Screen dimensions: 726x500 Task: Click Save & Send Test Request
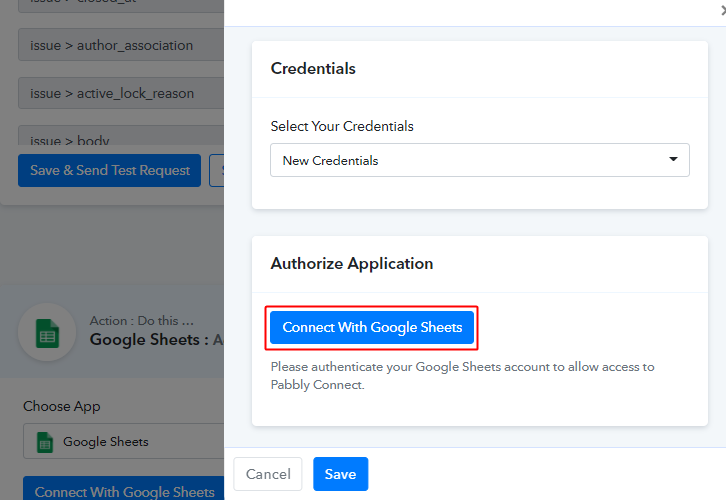click(x=109, y=170)
